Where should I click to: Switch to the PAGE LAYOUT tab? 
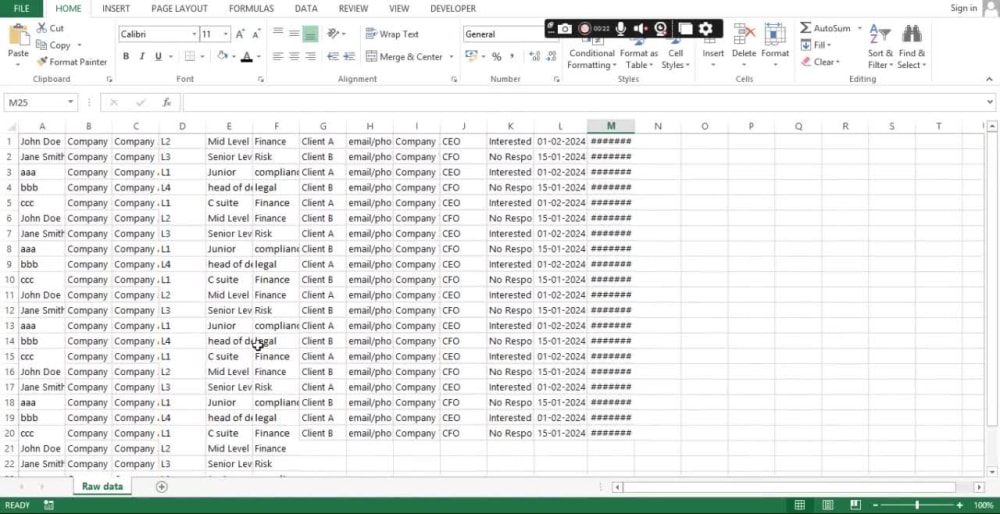point(179,8)
